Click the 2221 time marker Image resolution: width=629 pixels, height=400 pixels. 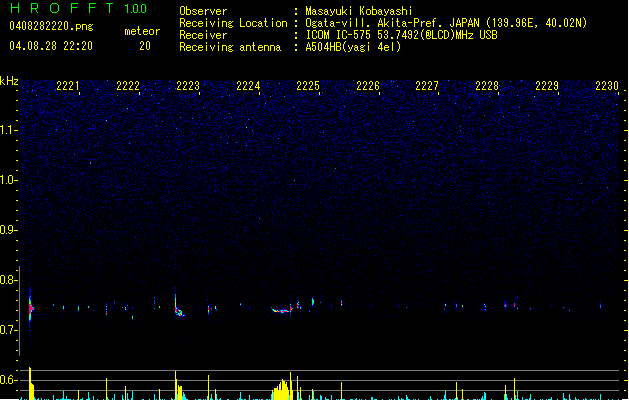(x=68, y=86)
